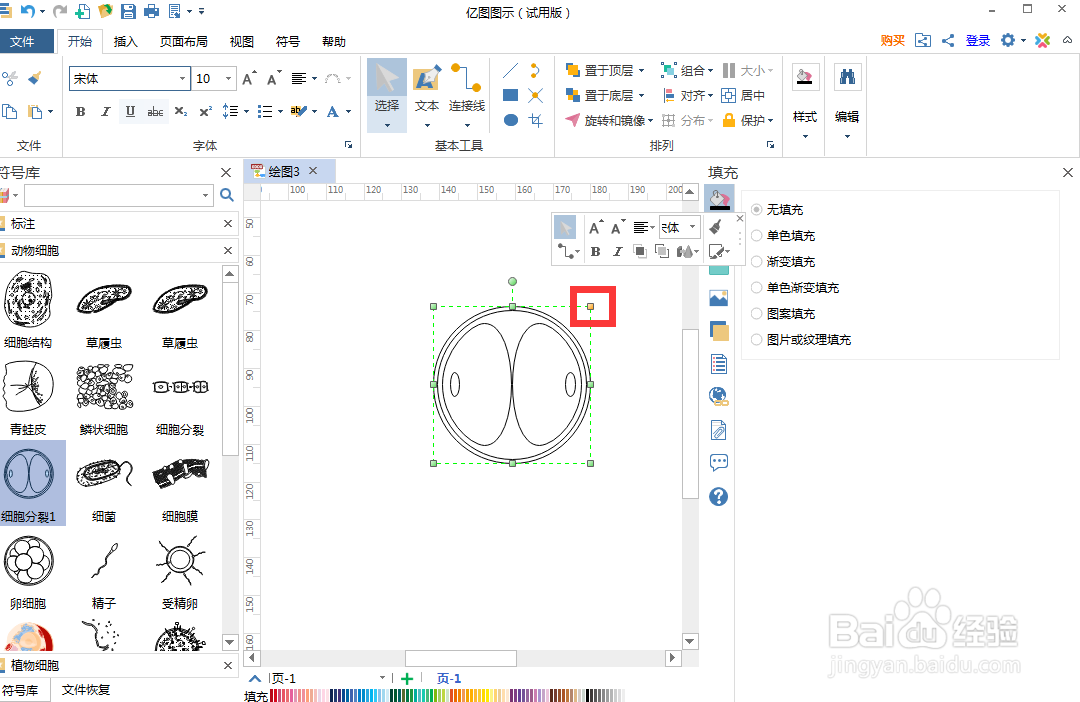This screenshot has width=1080, height=702.
Task: Enable 单色填充 fill mode
Action: [x=756, y=235]
